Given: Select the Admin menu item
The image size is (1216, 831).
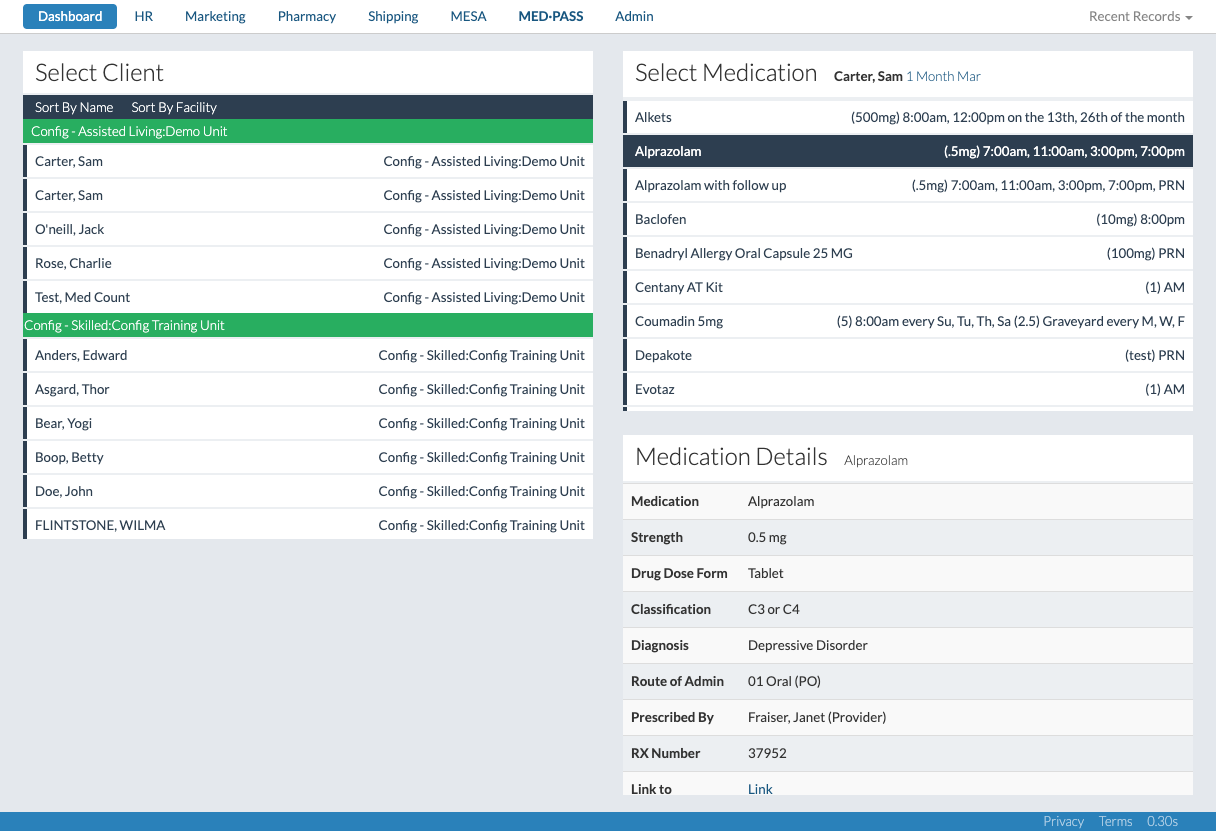Looking at the screenshot, I should (634, 17).
